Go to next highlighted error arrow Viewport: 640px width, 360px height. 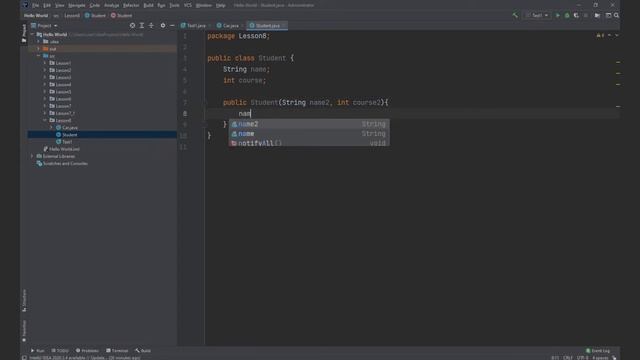[x=617, y=36]
